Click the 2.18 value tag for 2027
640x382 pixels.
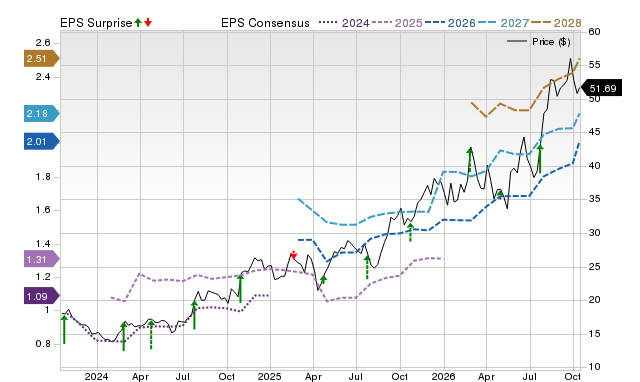(x=42, y=113)
